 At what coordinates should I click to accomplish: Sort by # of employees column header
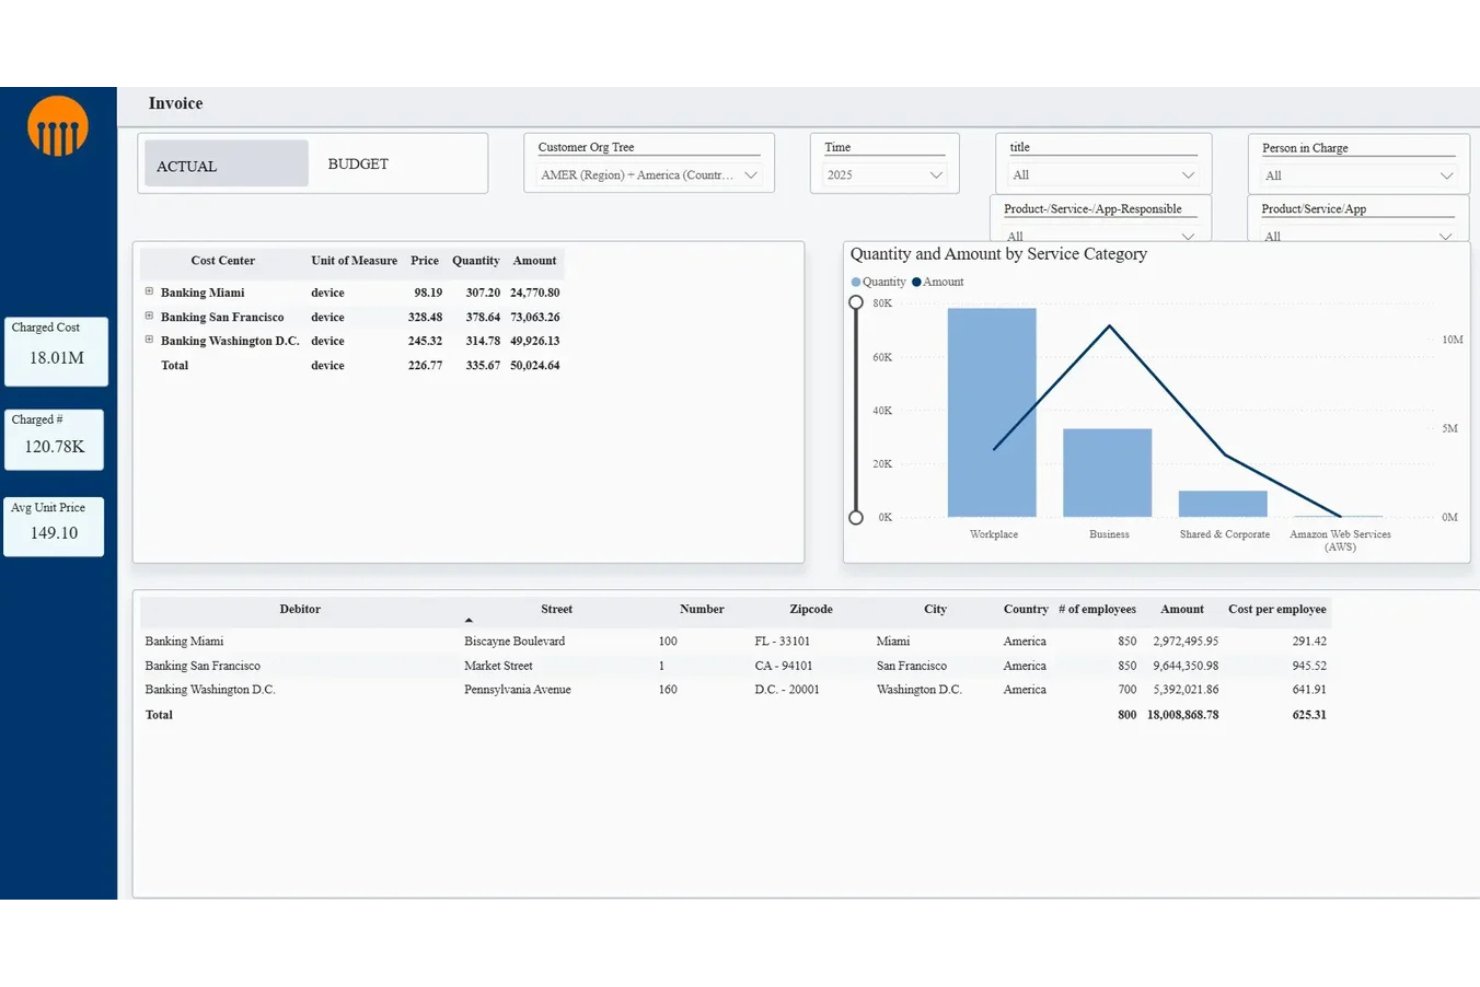(x=1097, y=609)
